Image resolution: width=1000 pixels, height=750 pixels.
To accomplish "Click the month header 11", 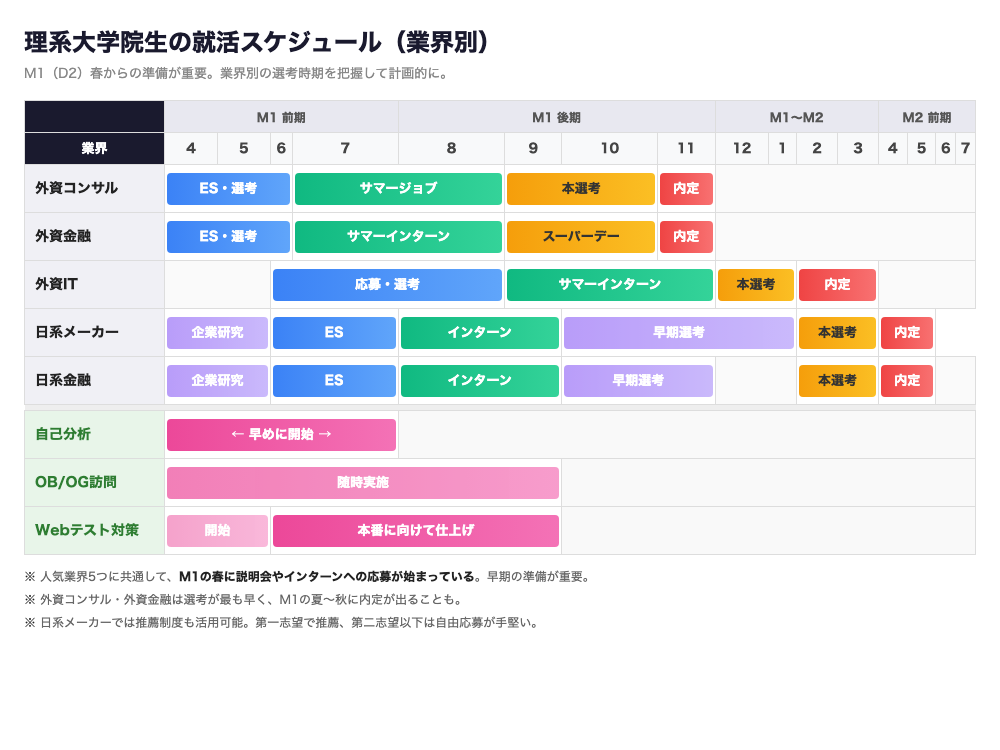I will [685, 147].
